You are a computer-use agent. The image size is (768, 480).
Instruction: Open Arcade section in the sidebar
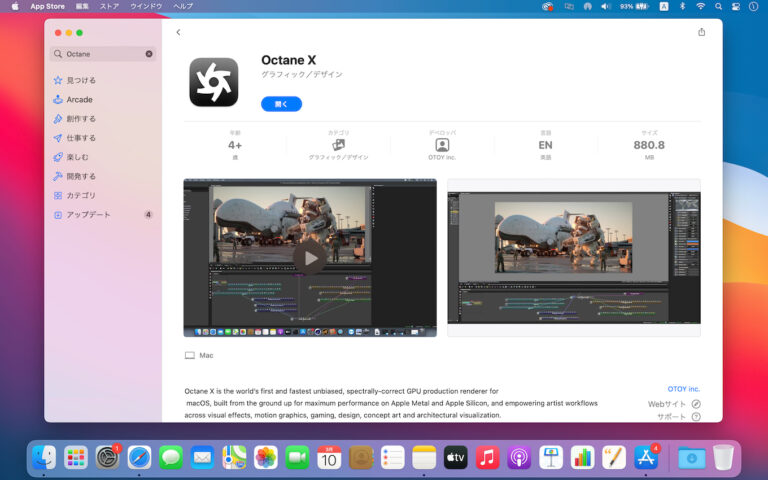pyautogui.click(x=79, y=100)
